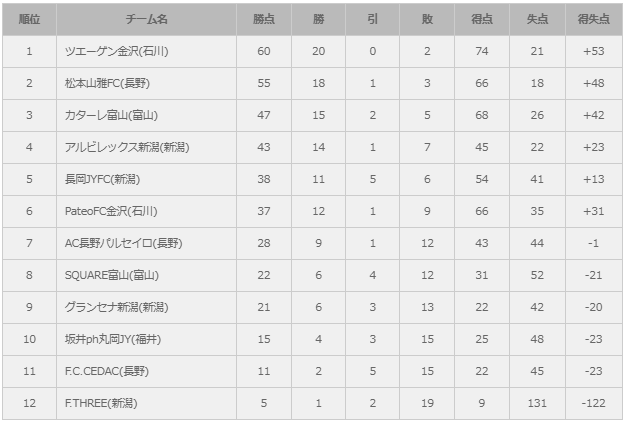Click team name 松本山雅FC(長野)
Image resolution: width=627 pixels, height=425 pixels.
click(107, 83)
